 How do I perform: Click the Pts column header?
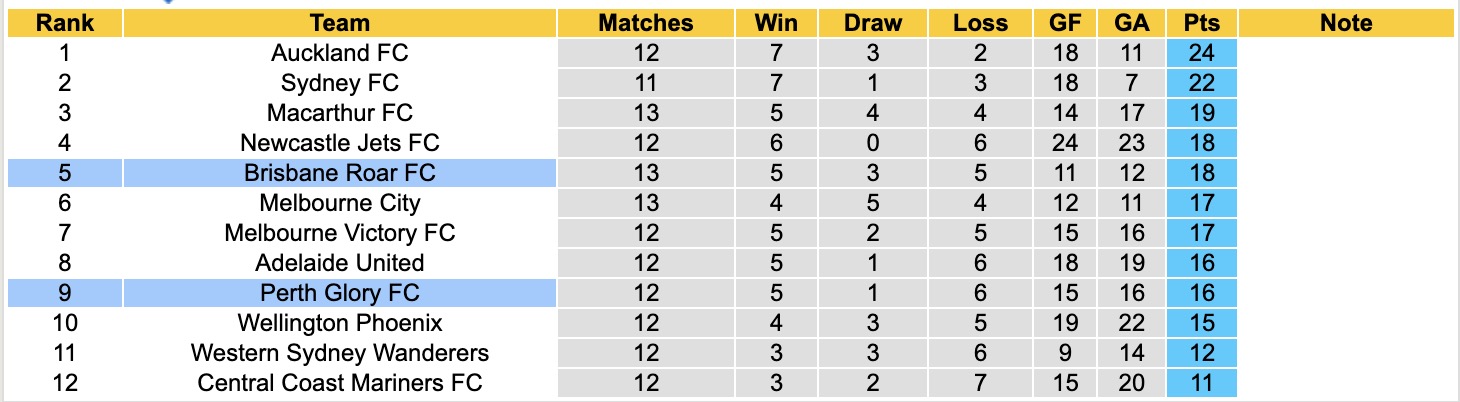coord(1201,23)
